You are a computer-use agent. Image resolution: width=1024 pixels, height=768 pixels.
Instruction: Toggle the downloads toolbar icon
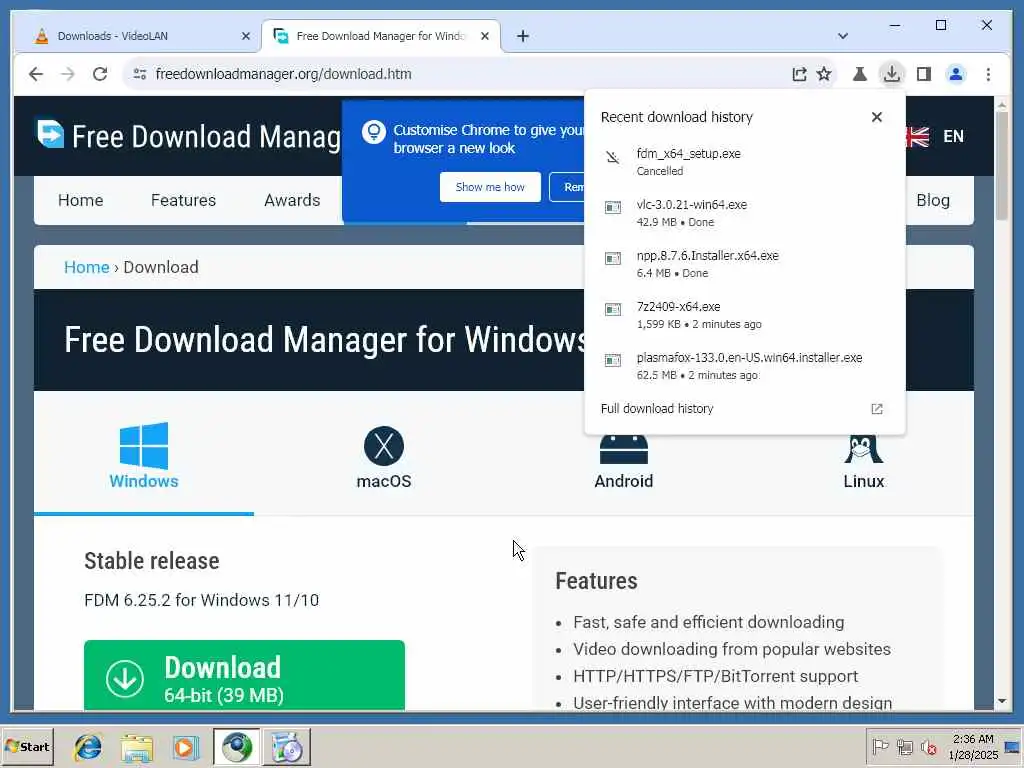[891, 74]
